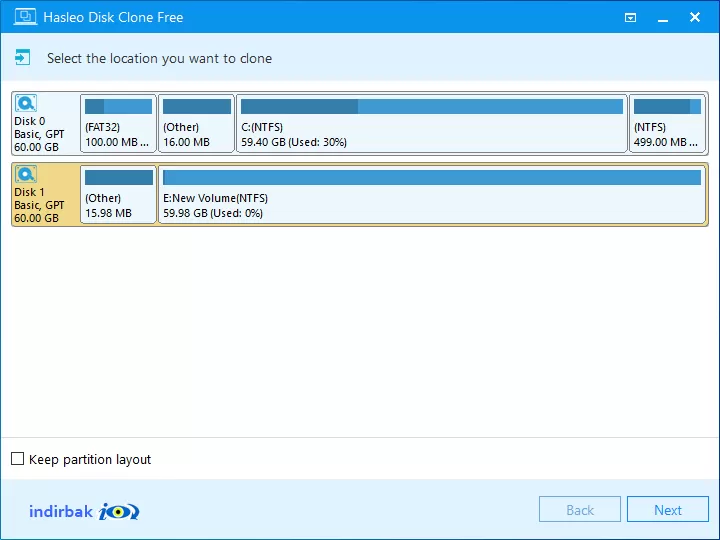Image resolution: width=720 pixels, height=540 pixels.
Task: Select the C: NTFS 59.40 GB partition
Action: coord(432,123)
